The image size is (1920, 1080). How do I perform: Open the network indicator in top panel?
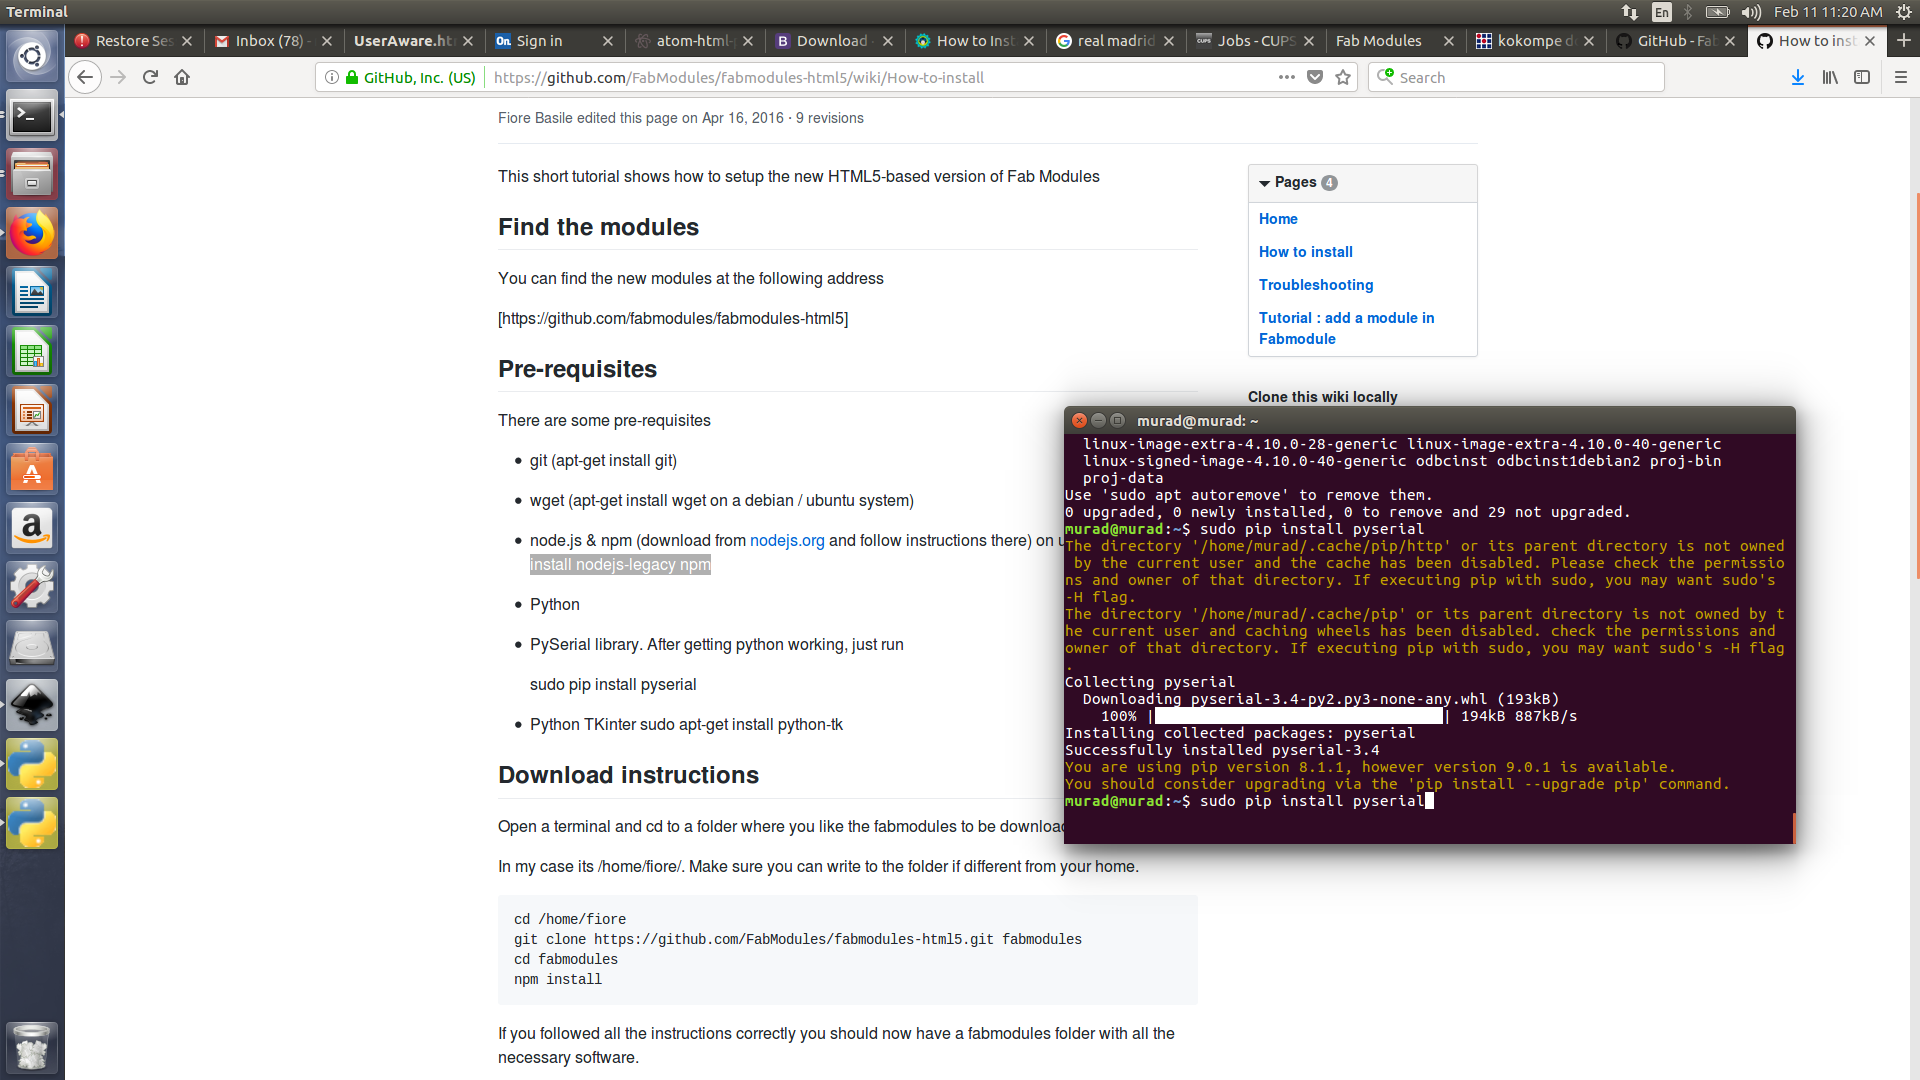[1630, 12]
